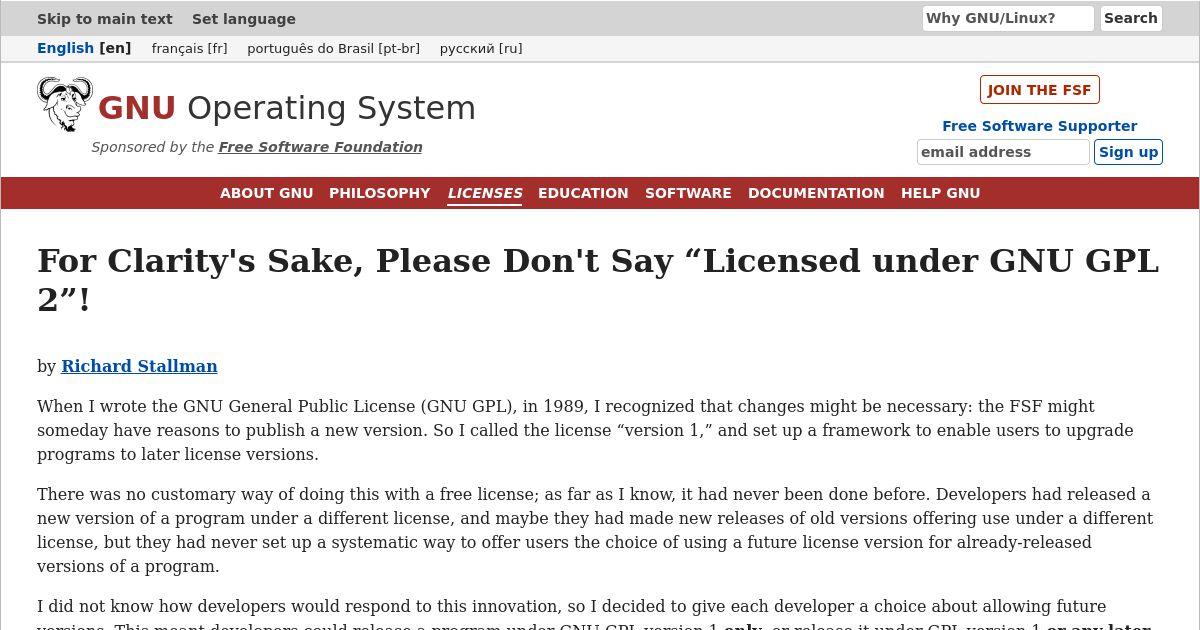Open Free Software Foundation sponsor link
The height and width of the screenshot is (630, 1200).
click(x=320, y=147)
